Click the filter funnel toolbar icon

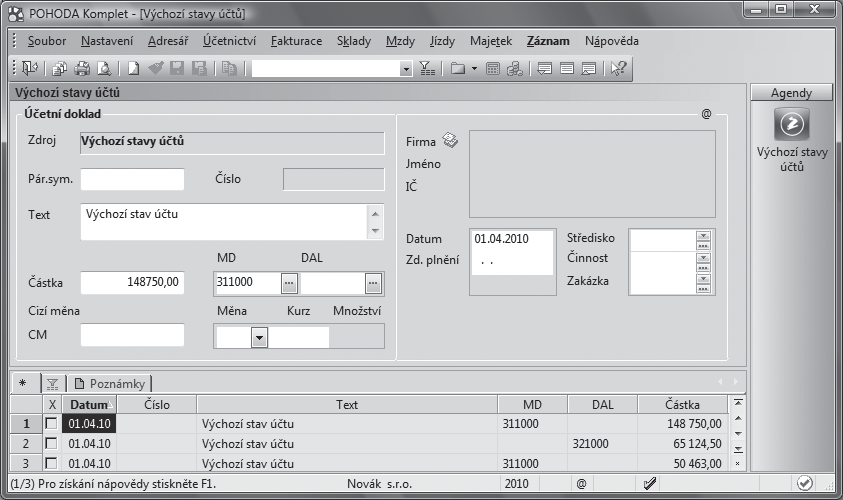427,69
